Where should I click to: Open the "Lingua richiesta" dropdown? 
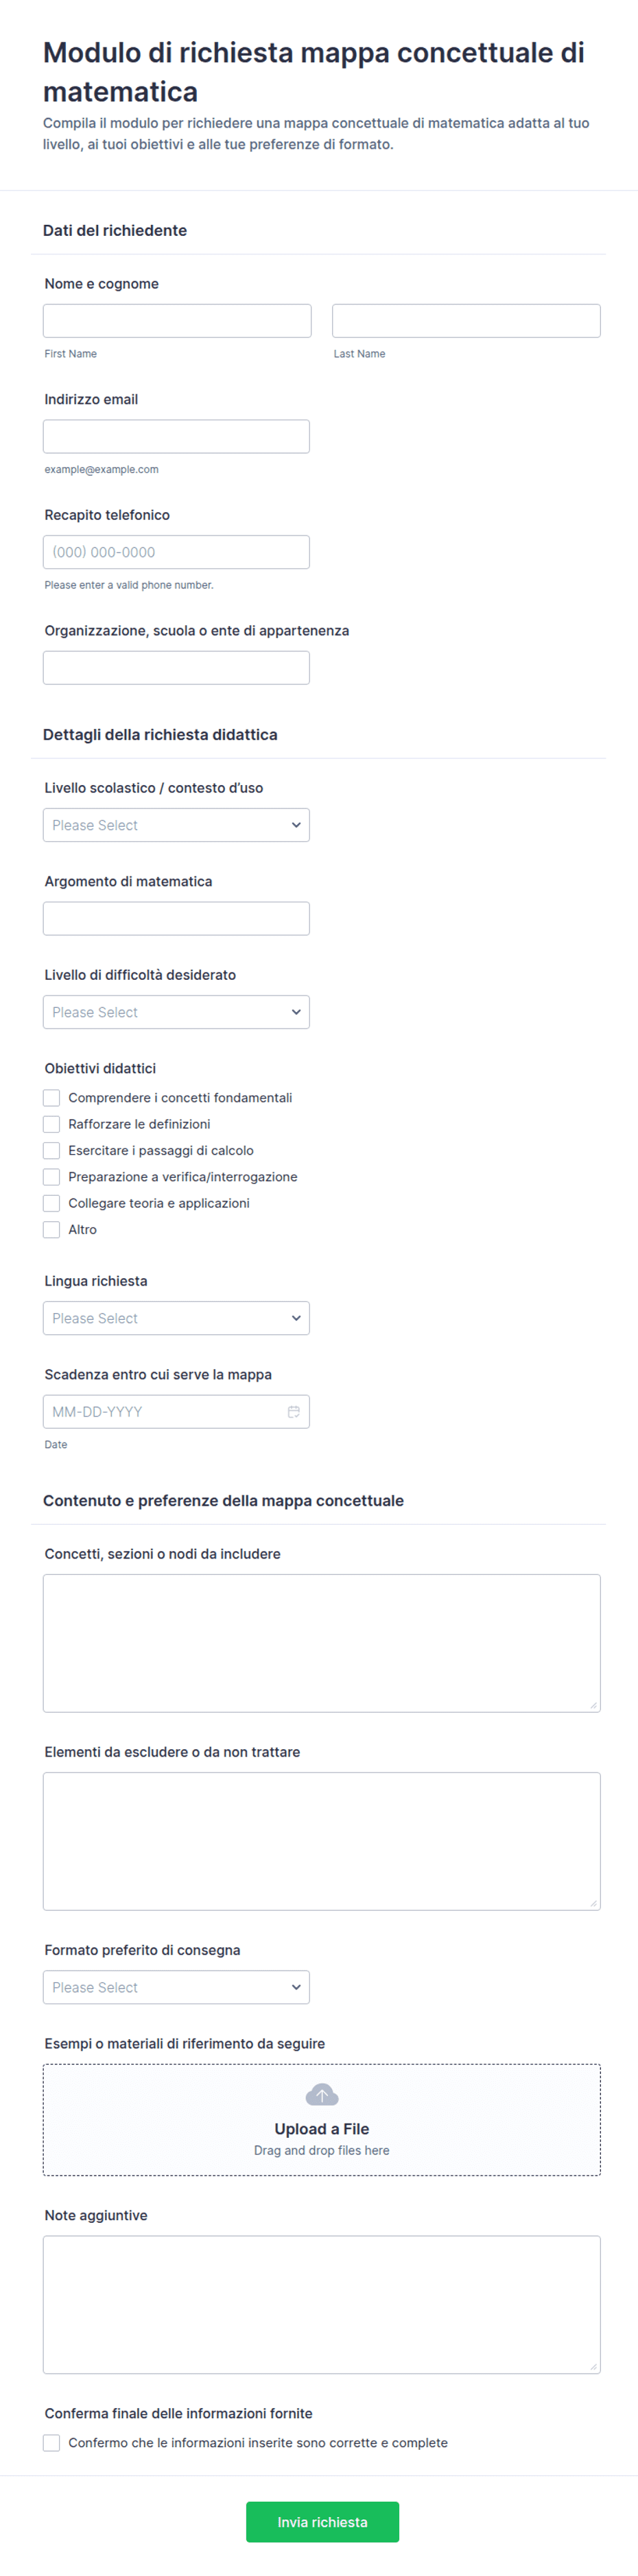point(176,1318)
